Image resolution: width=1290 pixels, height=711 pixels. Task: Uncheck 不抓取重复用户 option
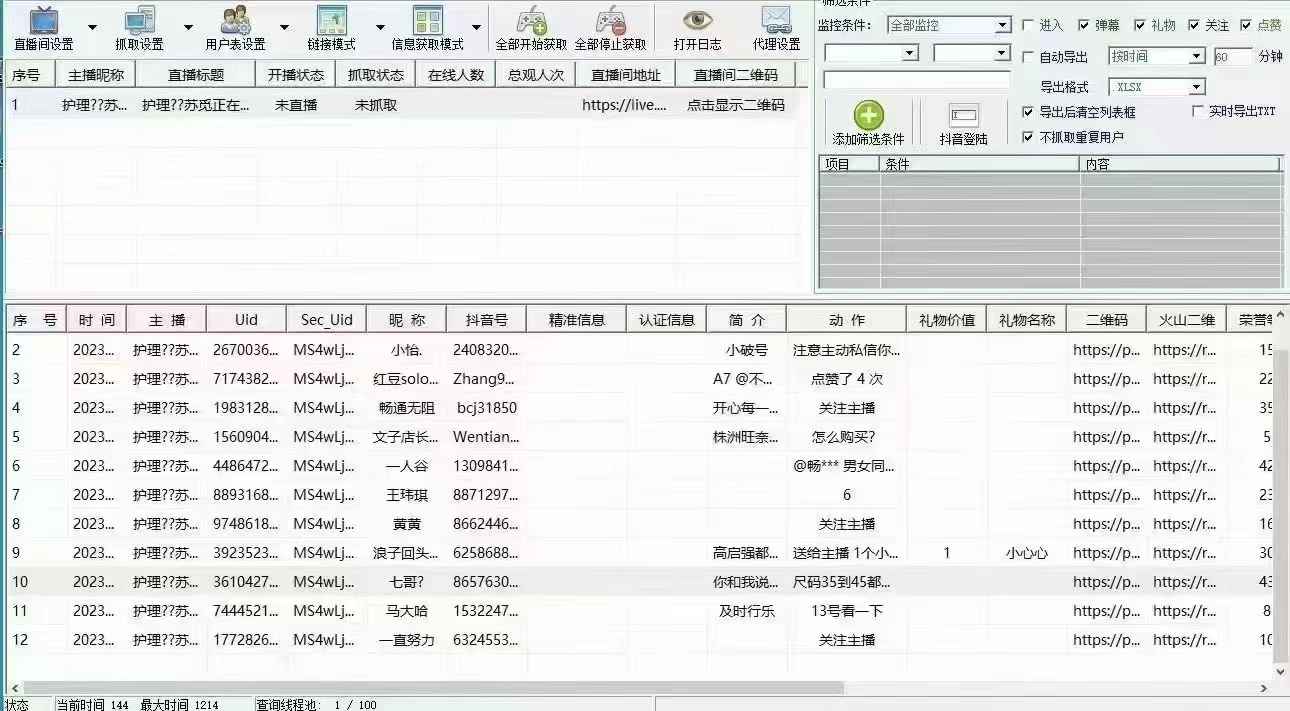point(1028,134)
